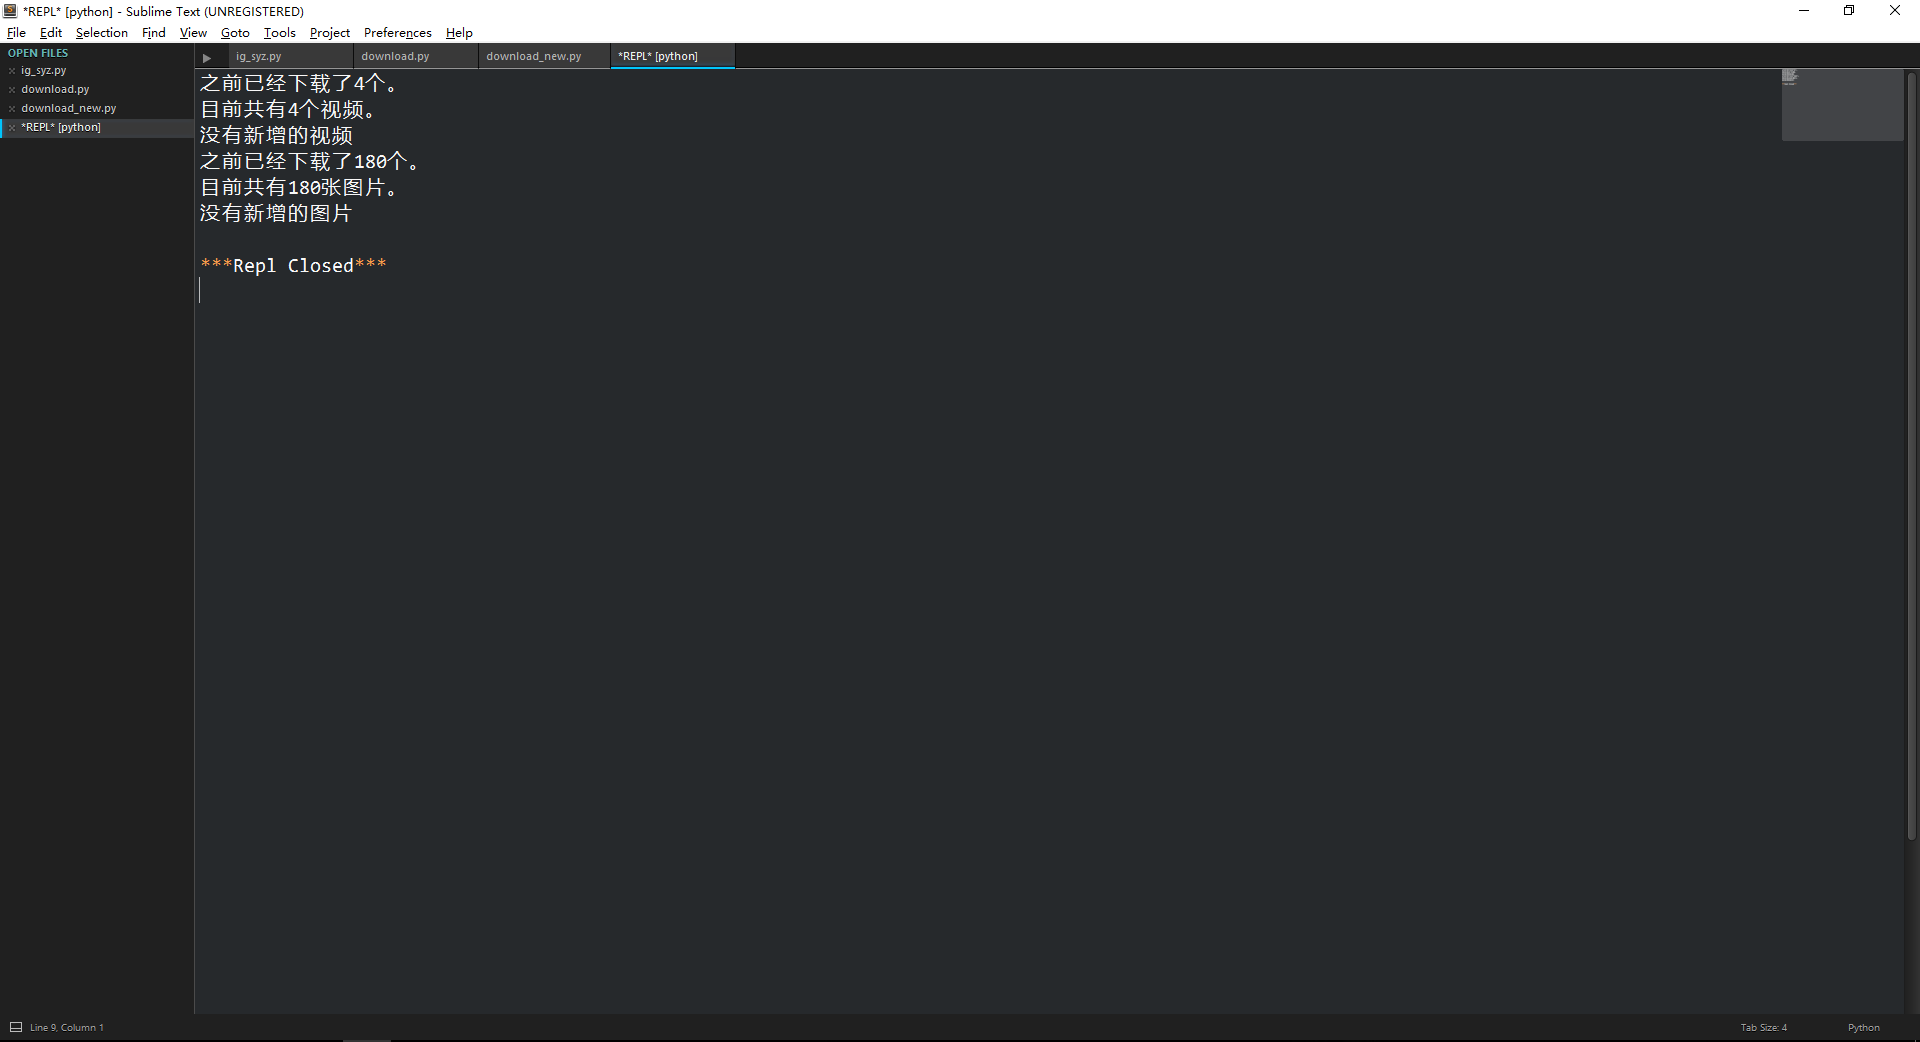This screenshot has height=1042, width=1920.
Task: Close REPL python entry in sidebar
Action: (x=12, y=128)
